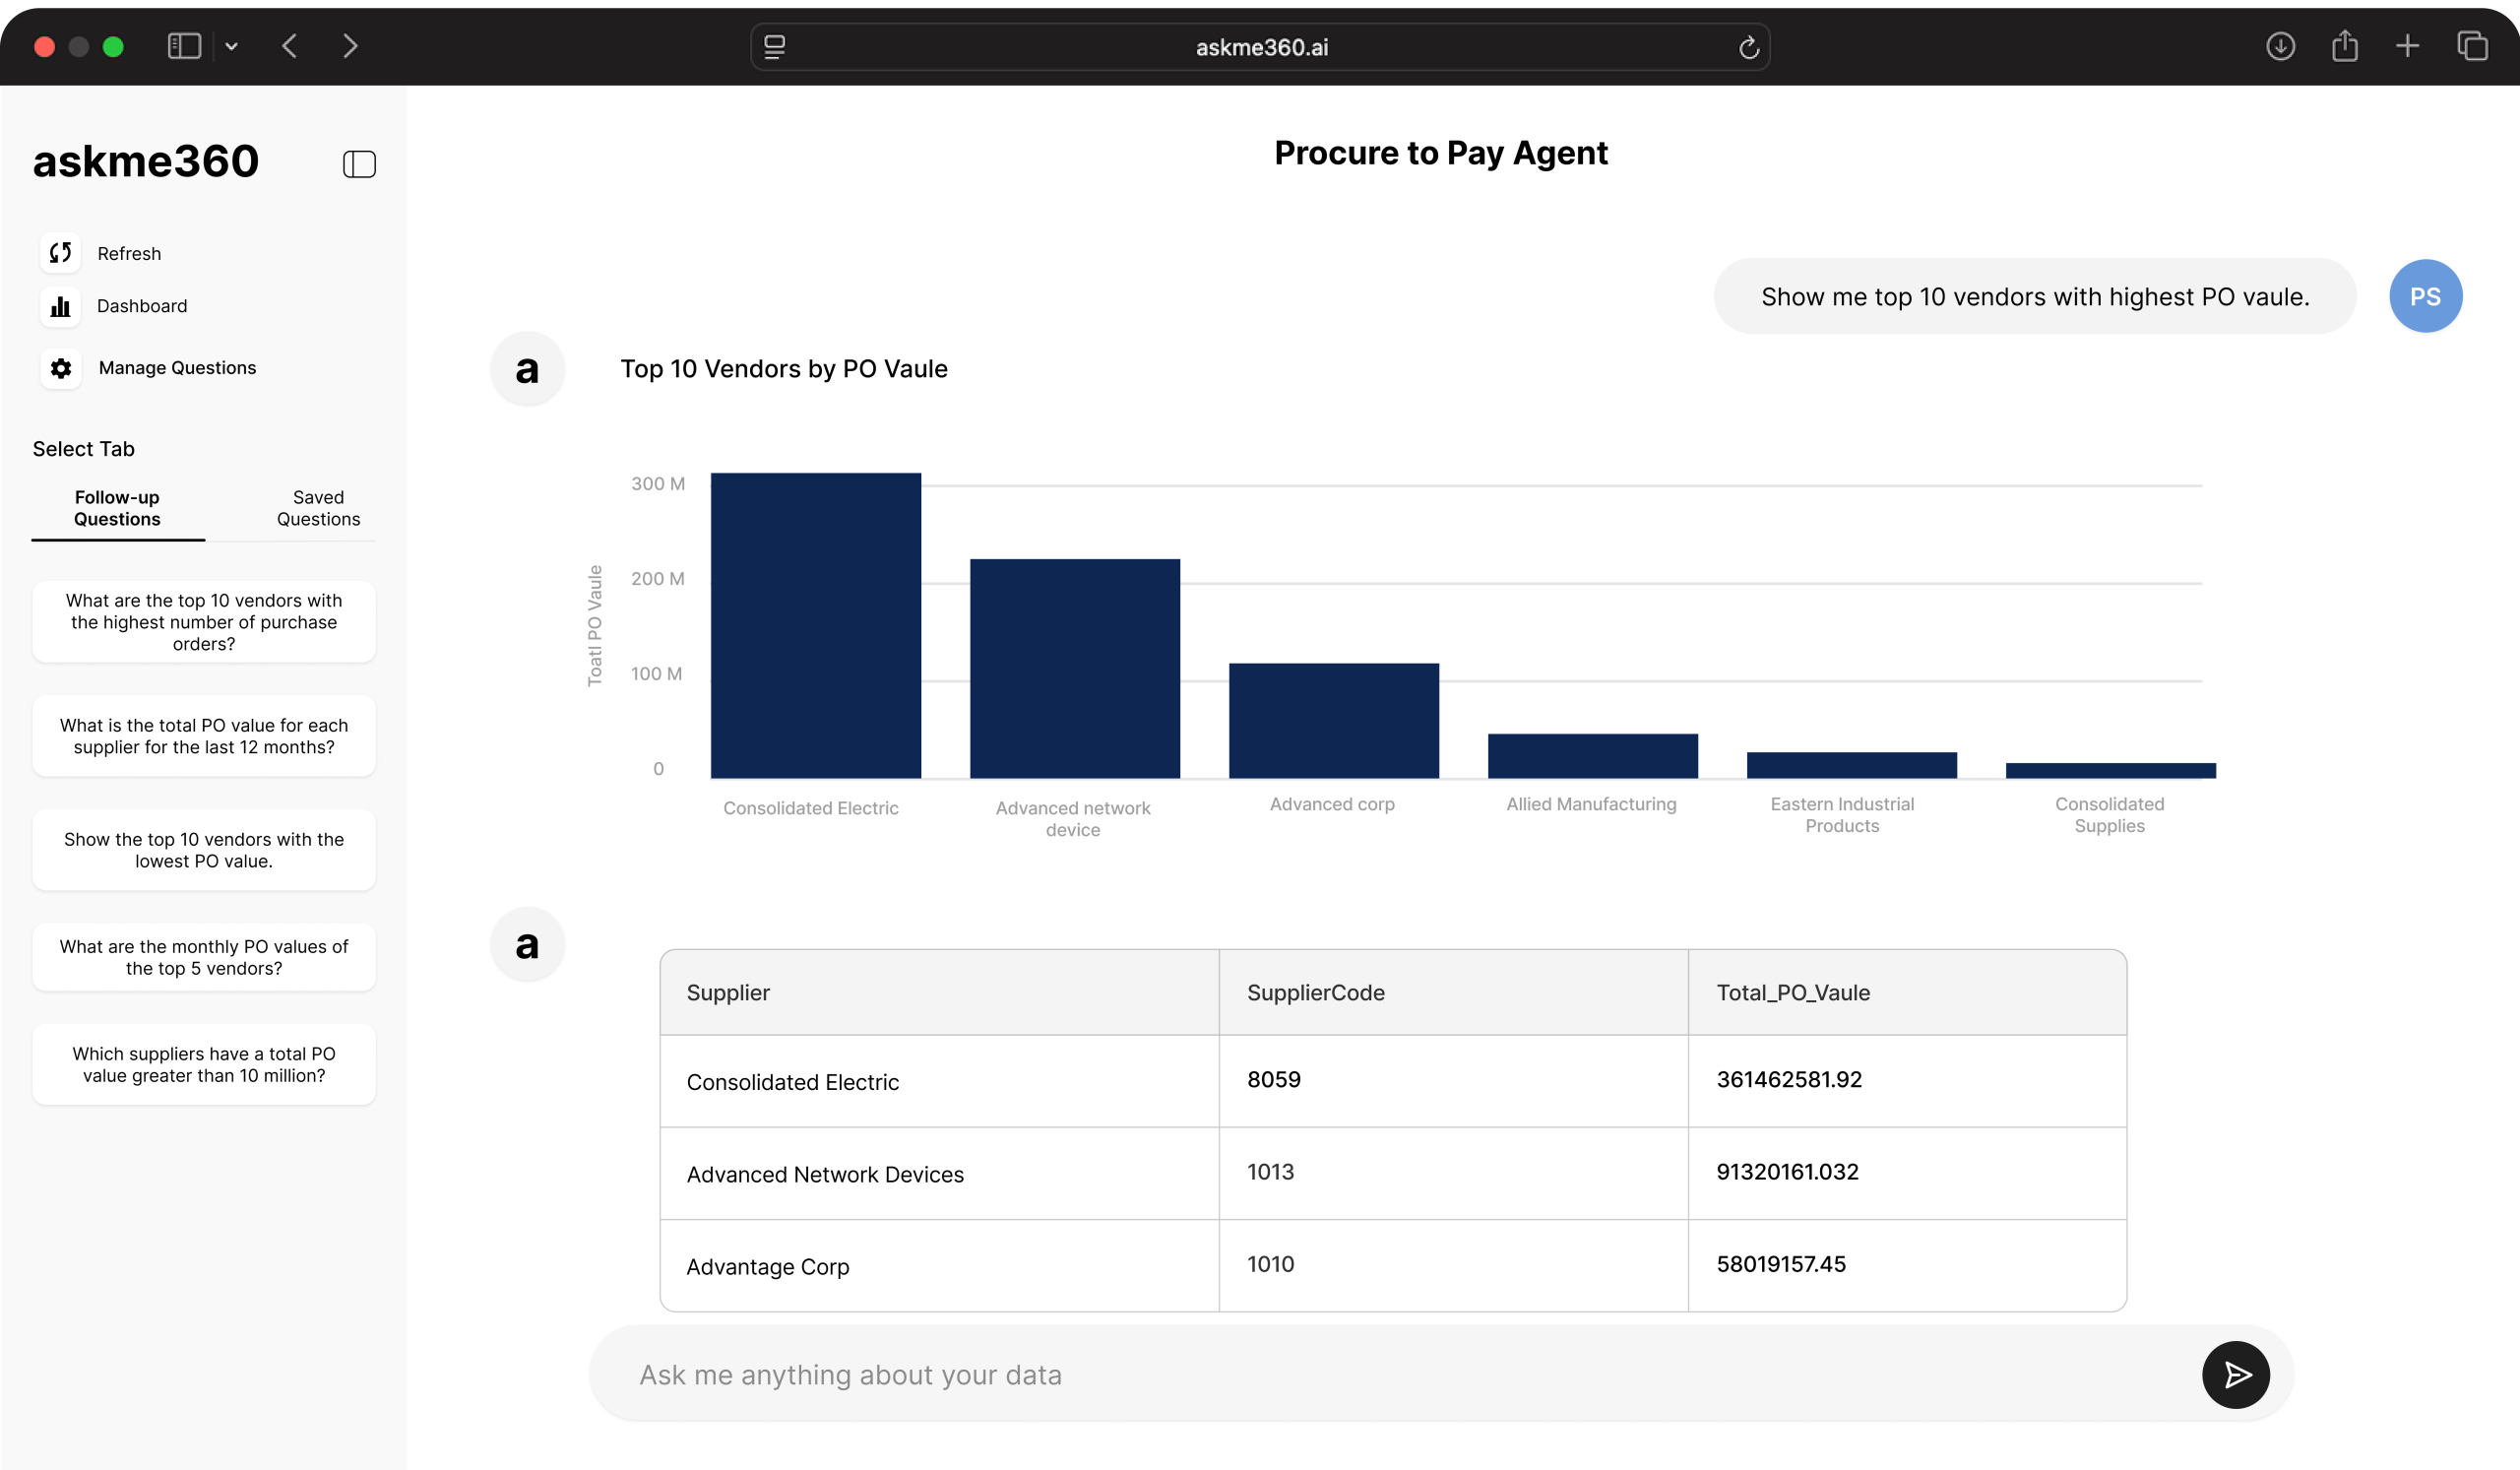The width and height of the screenshot is (2520, 1470).
Task: Expand the Safari sidebar dropdown chevron
Action: 231,46
